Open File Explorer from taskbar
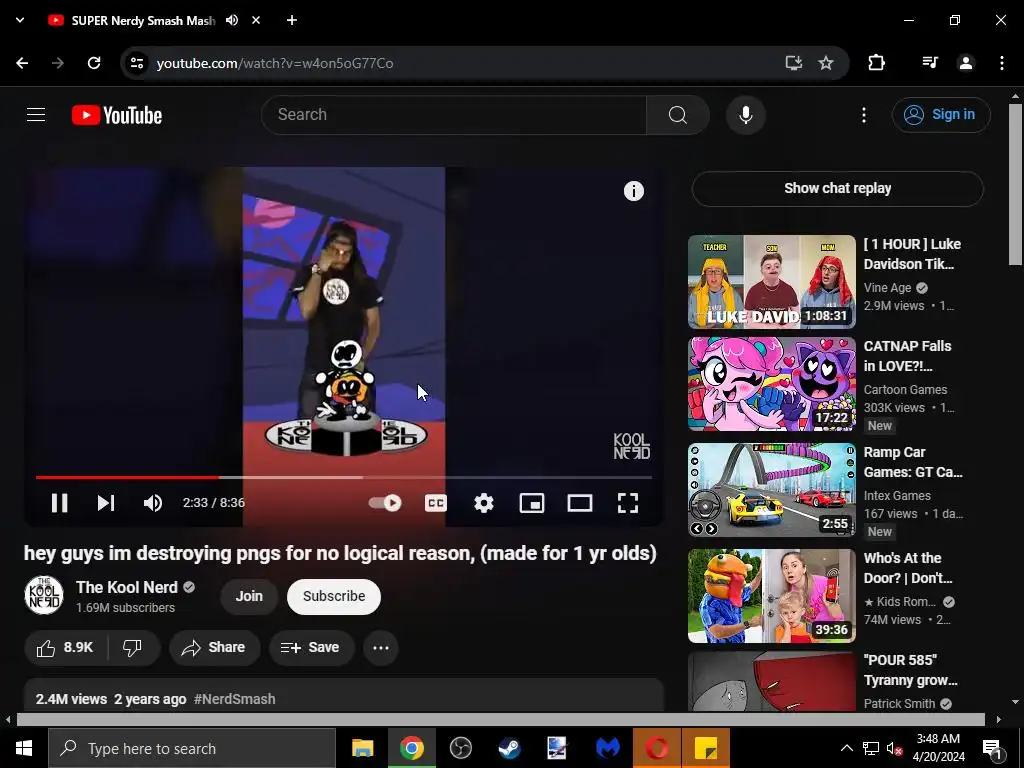This screenshot has height=768, width=1024. pyautogui.click(x=362, y=748)
